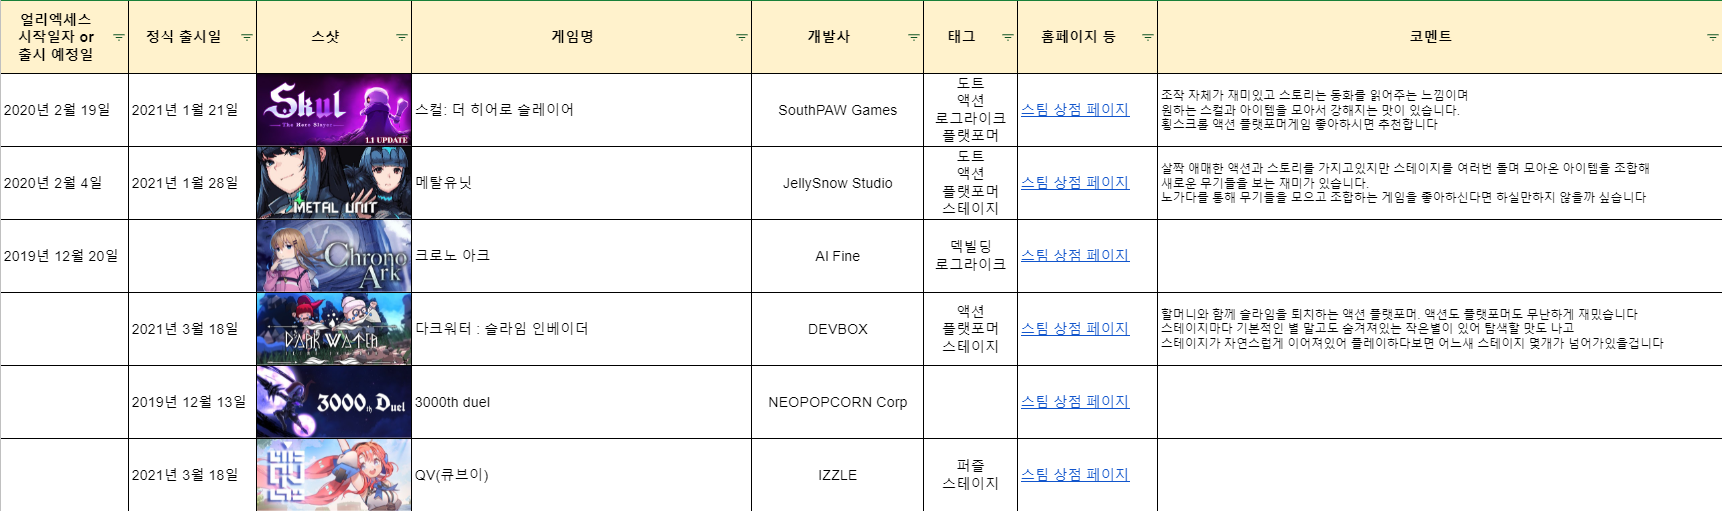Select the SouthPAW Games developer cell
The height and width of the screenshot is (511, 1722).
[837, 110]
